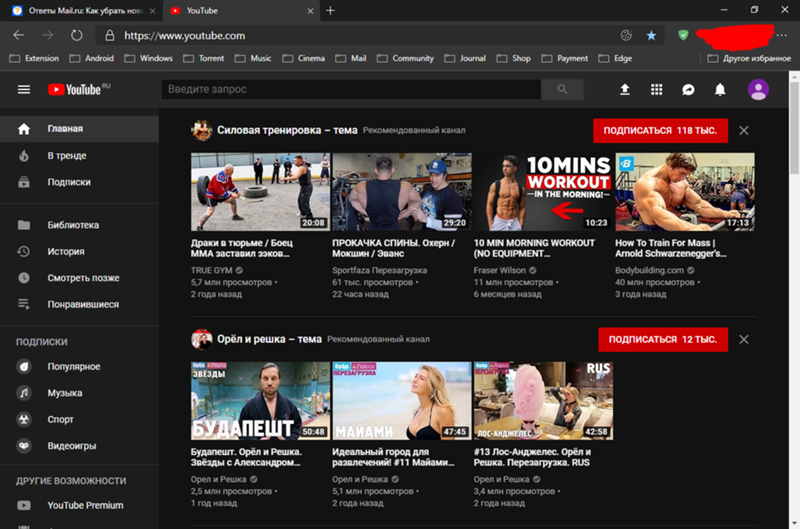This screenshot has width=800, height=529.
Task: Open the purple account avatar
Action: [x=758, y=90]
